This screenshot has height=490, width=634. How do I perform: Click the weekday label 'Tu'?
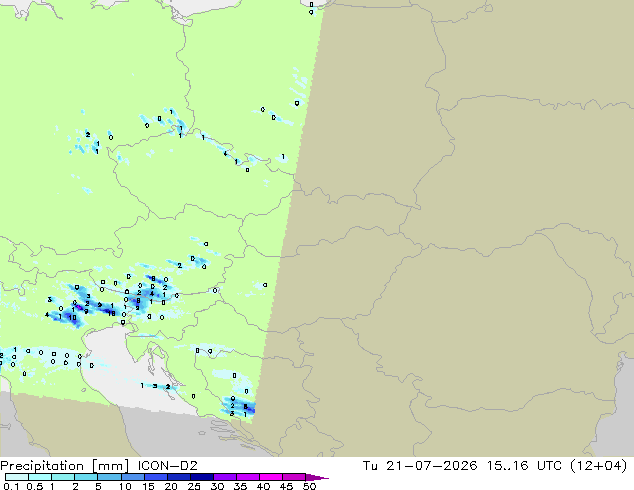click(370, 466)
